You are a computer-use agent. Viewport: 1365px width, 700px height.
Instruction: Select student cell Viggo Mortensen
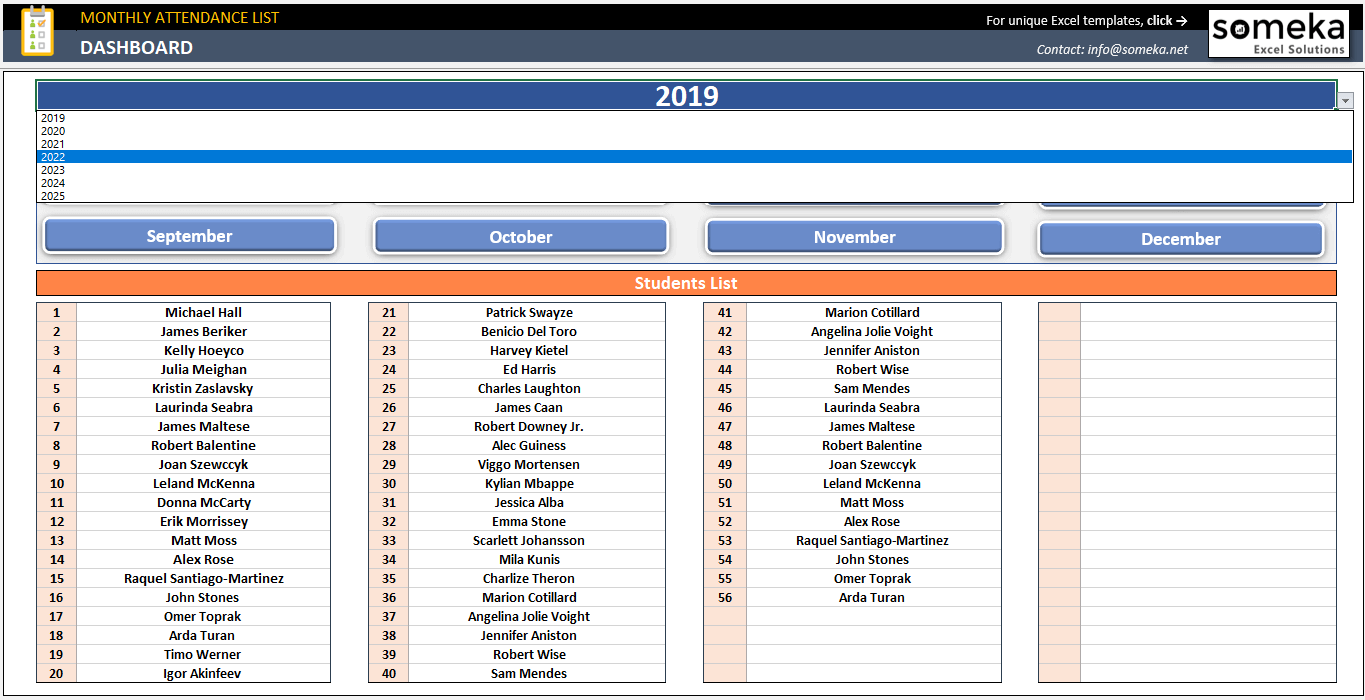tap(537, 465)
